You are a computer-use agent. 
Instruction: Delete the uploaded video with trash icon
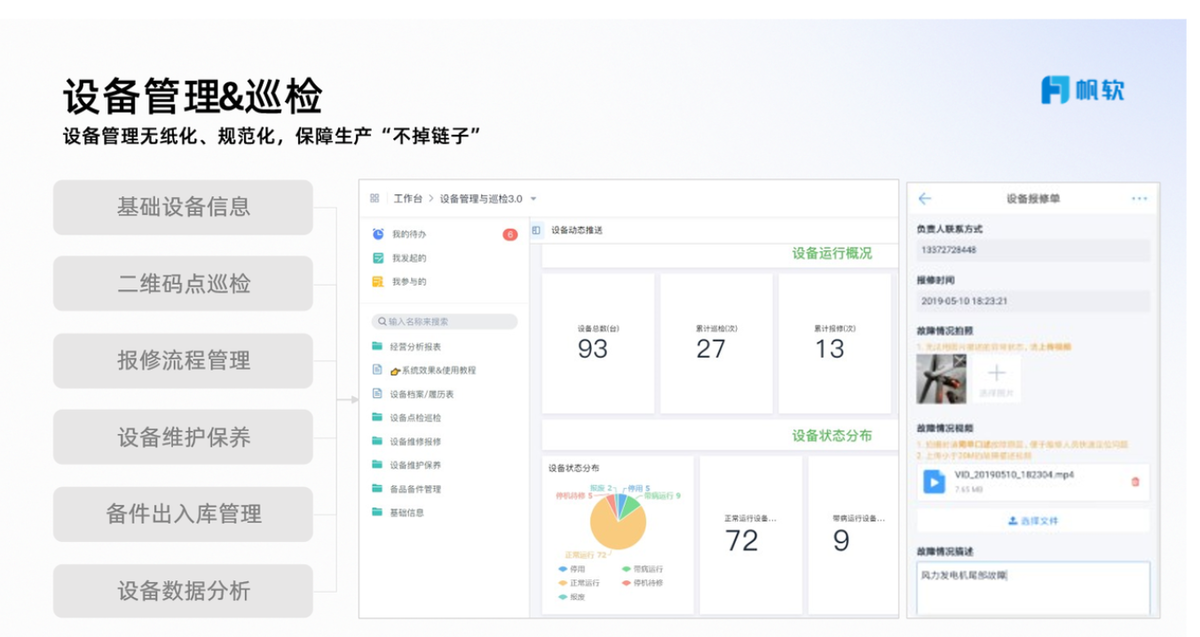pyautogui.click(x=1135, y=482)
